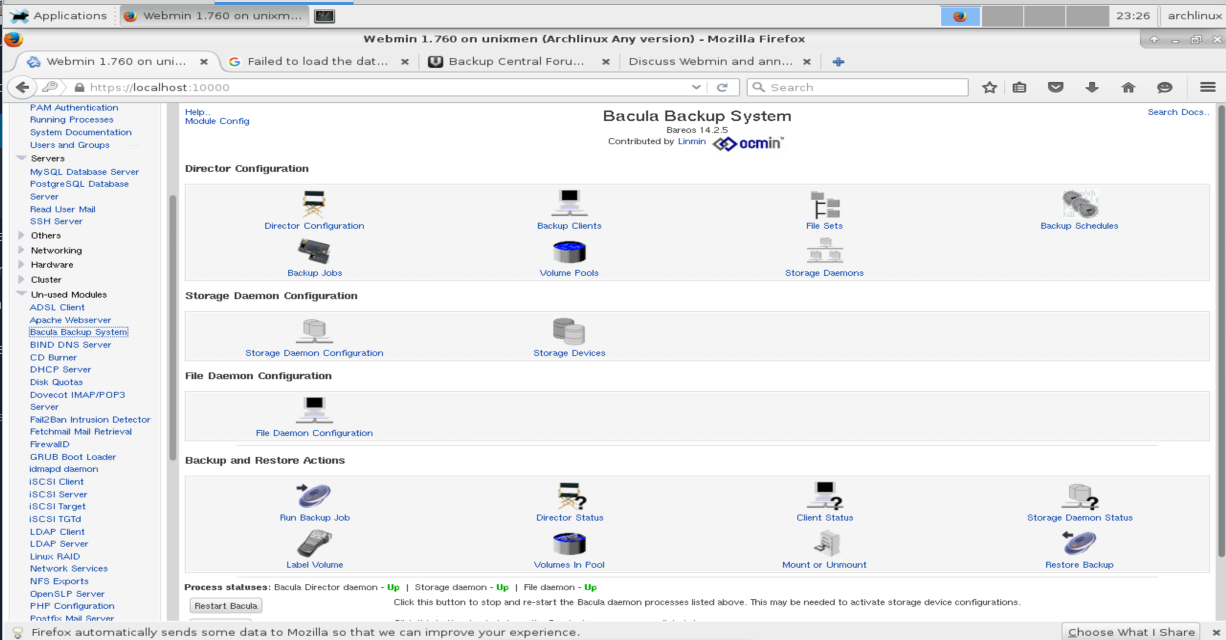
Task: Open the Module Config link
Action: [x=217, y=121]
